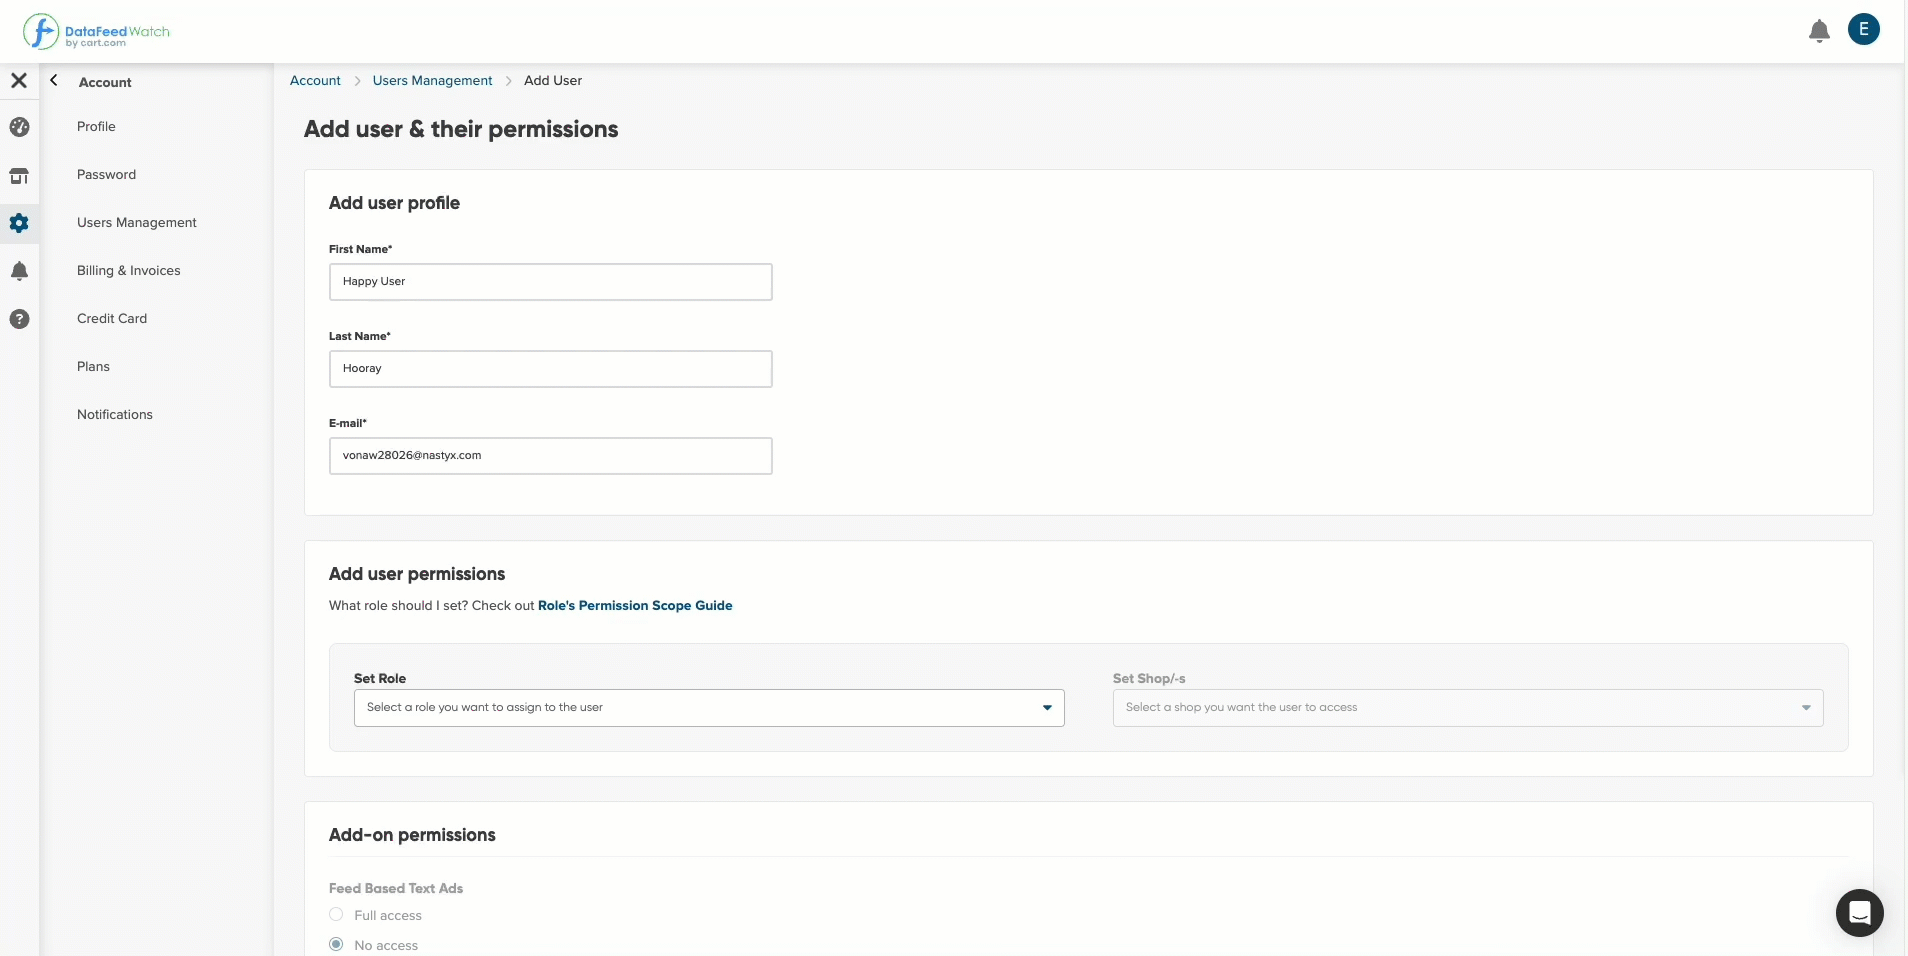
Task: Open the bell alerts icon in left rail
Action: click(19, 271)
